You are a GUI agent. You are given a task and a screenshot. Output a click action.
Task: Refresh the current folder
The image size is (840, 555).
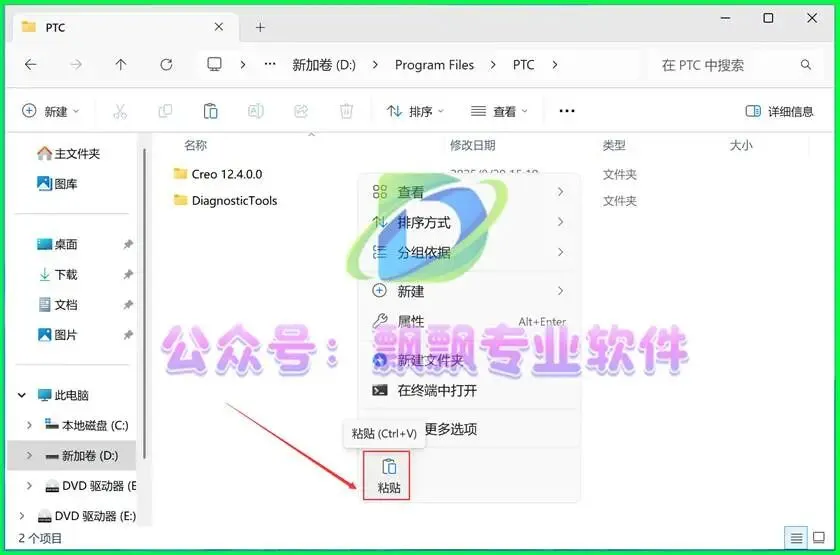tap(167, 65)
